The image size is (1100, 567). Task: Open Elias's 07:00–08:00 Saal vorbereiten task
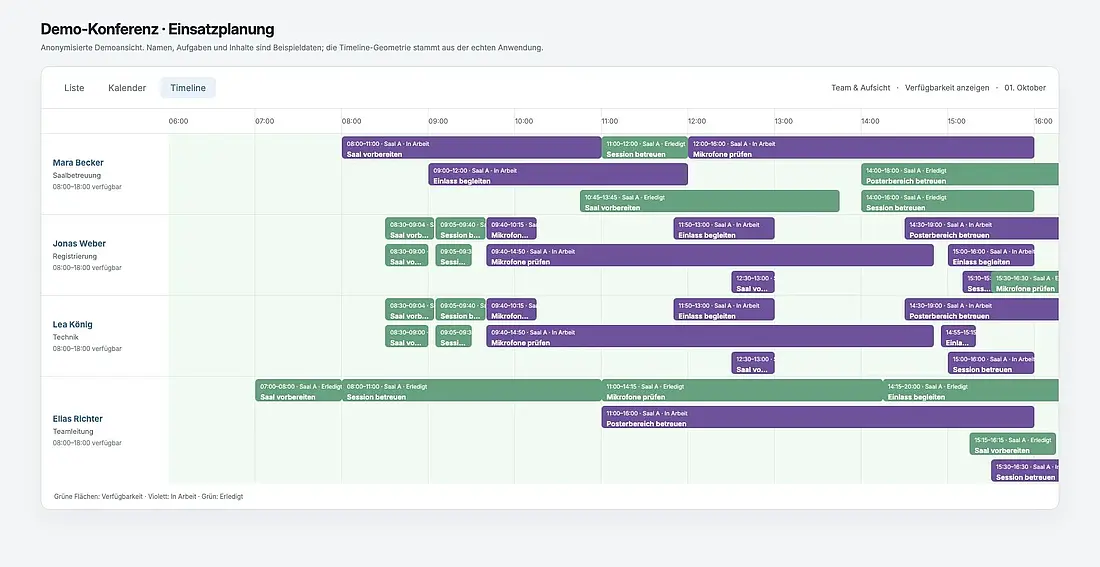tap(298, 390)
